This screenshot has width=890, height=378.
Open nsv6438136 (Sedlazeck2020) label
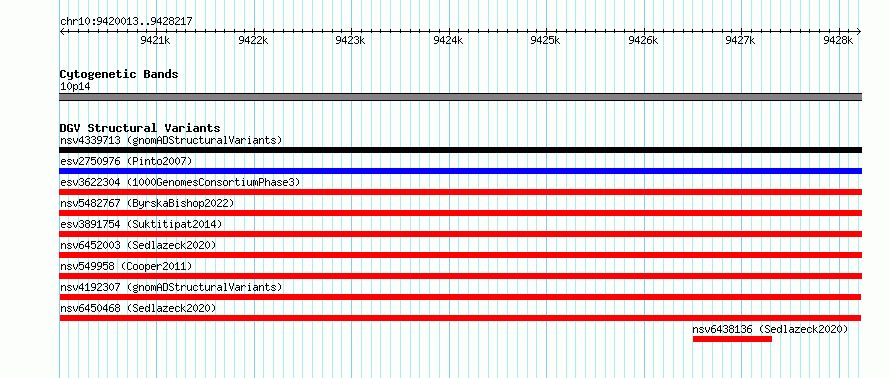click(770, 329)
